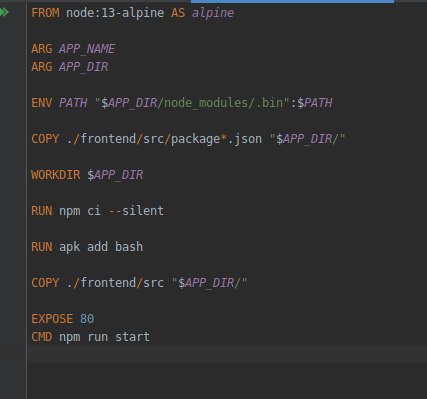Click the ENV keyword

click(42, 103)
